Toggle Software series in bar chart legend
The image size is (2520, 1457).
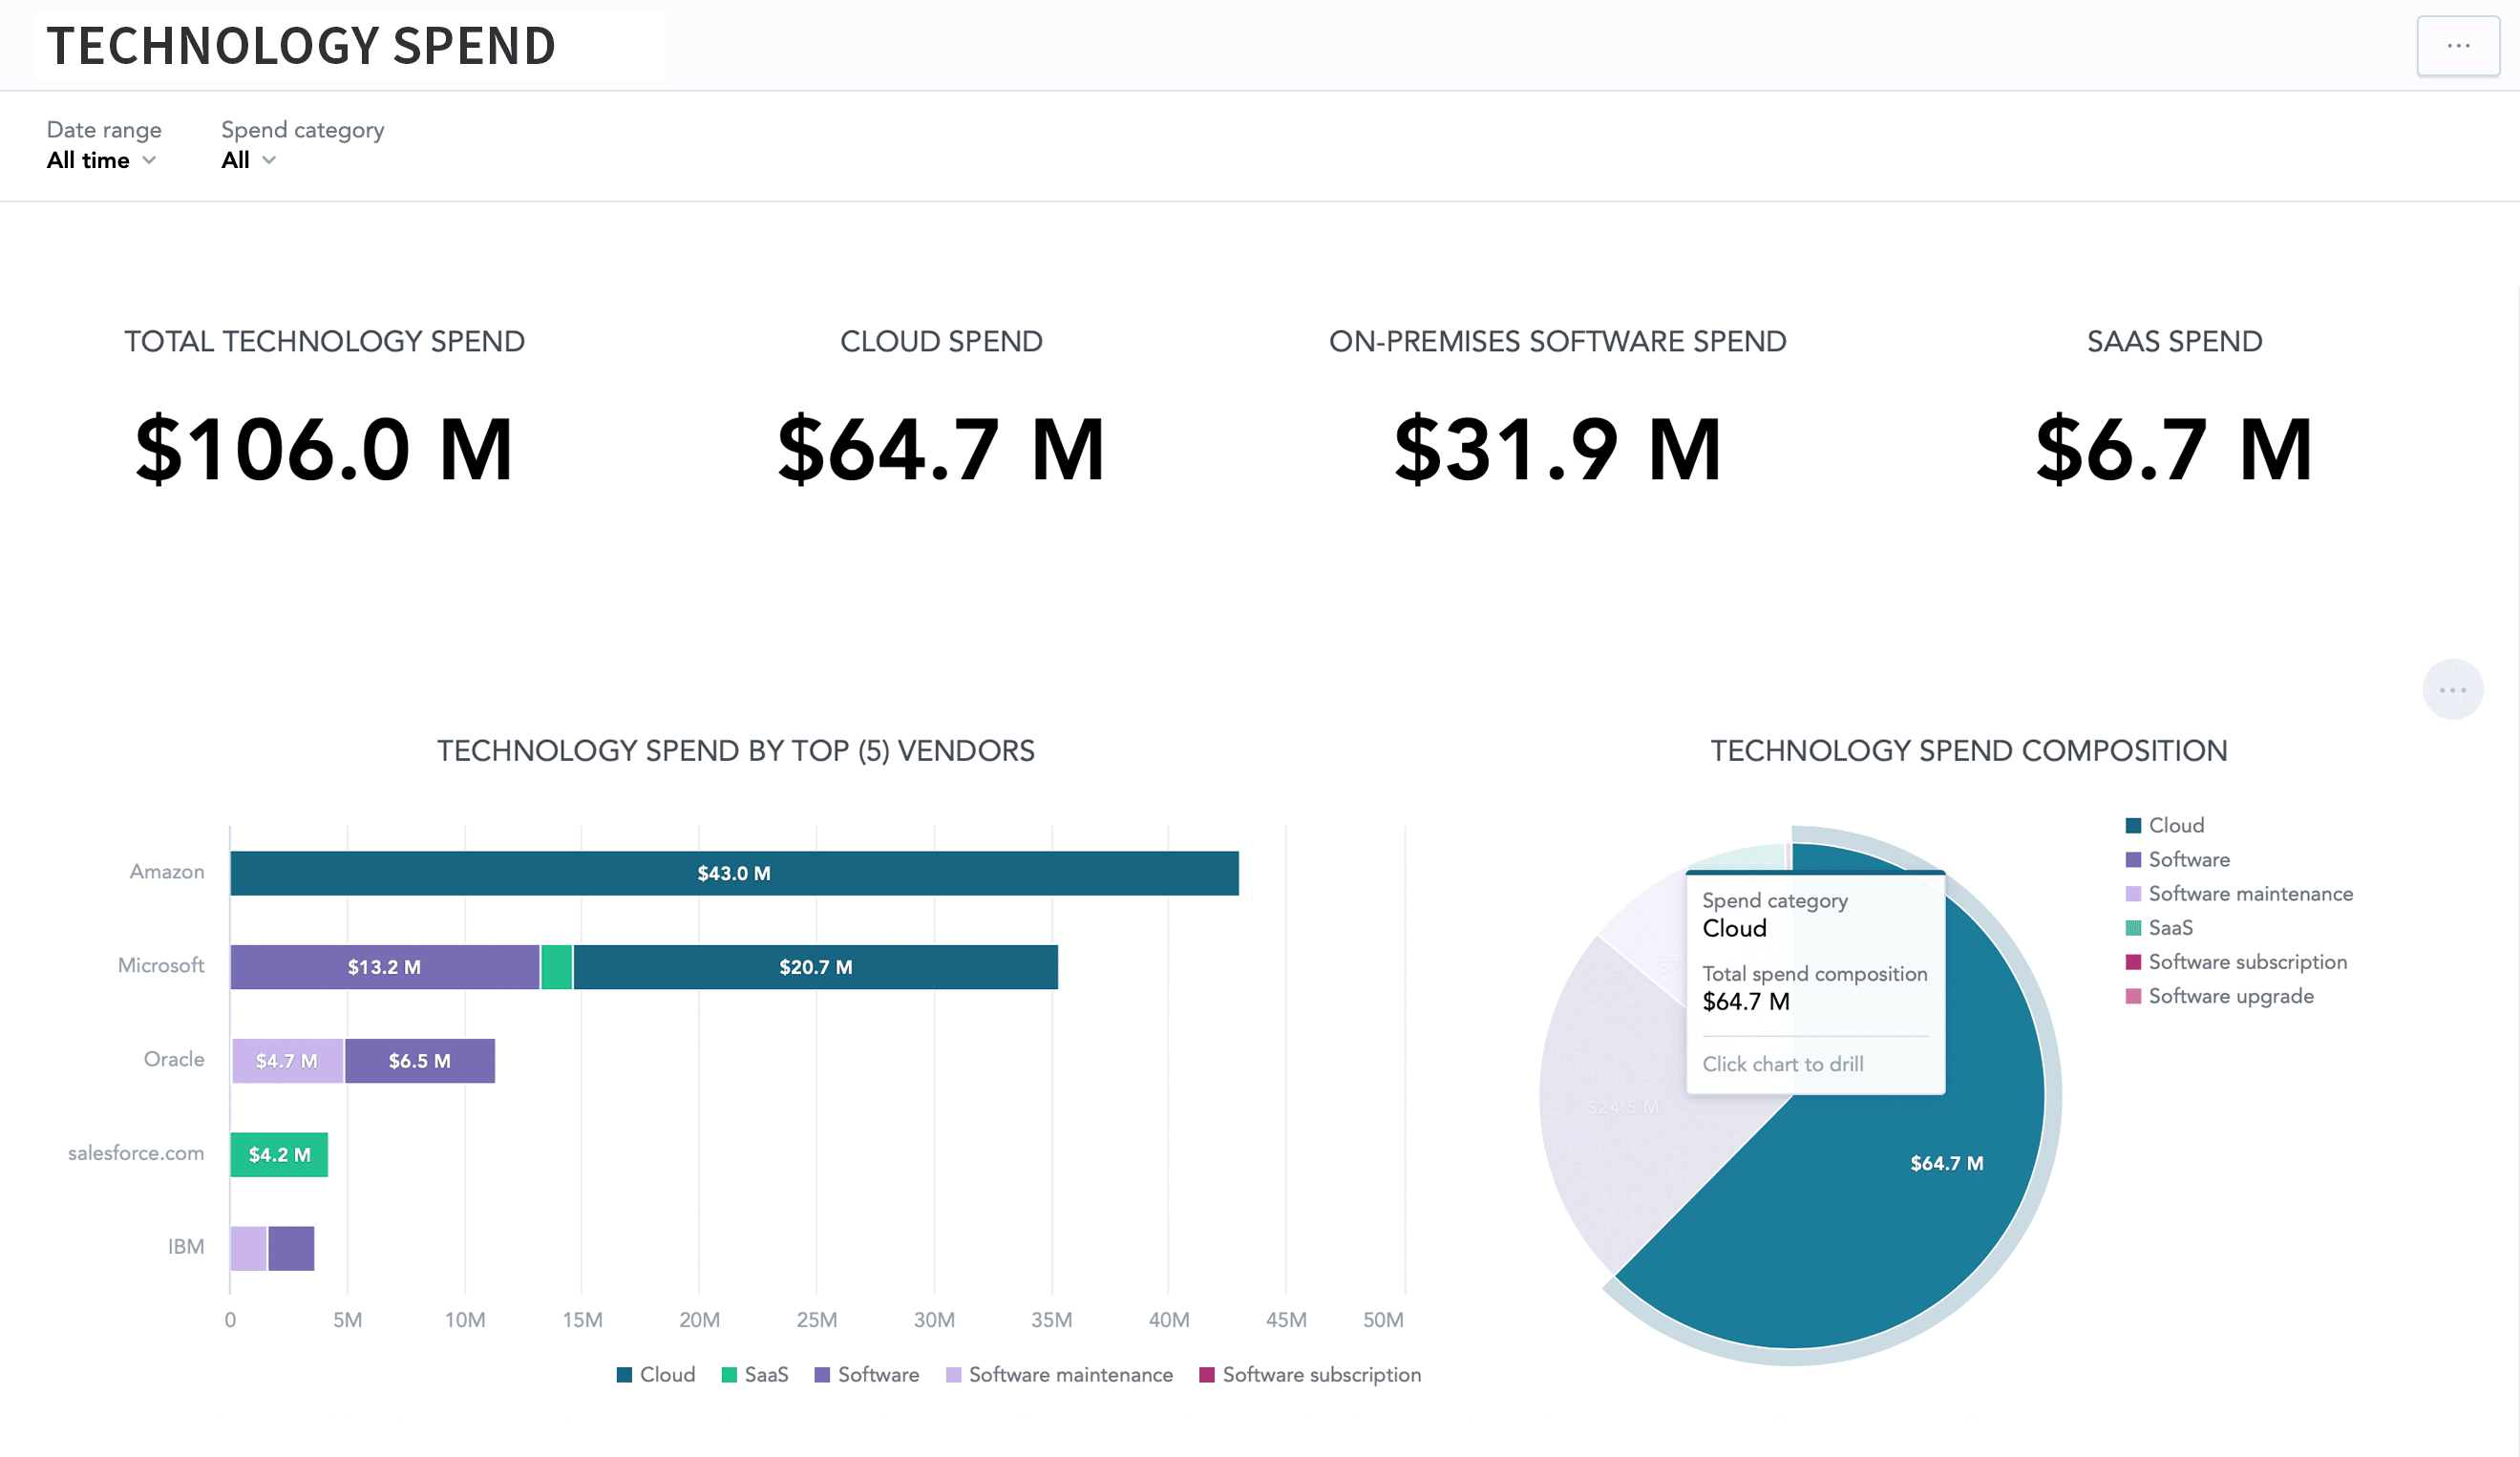pos(867,1375)
